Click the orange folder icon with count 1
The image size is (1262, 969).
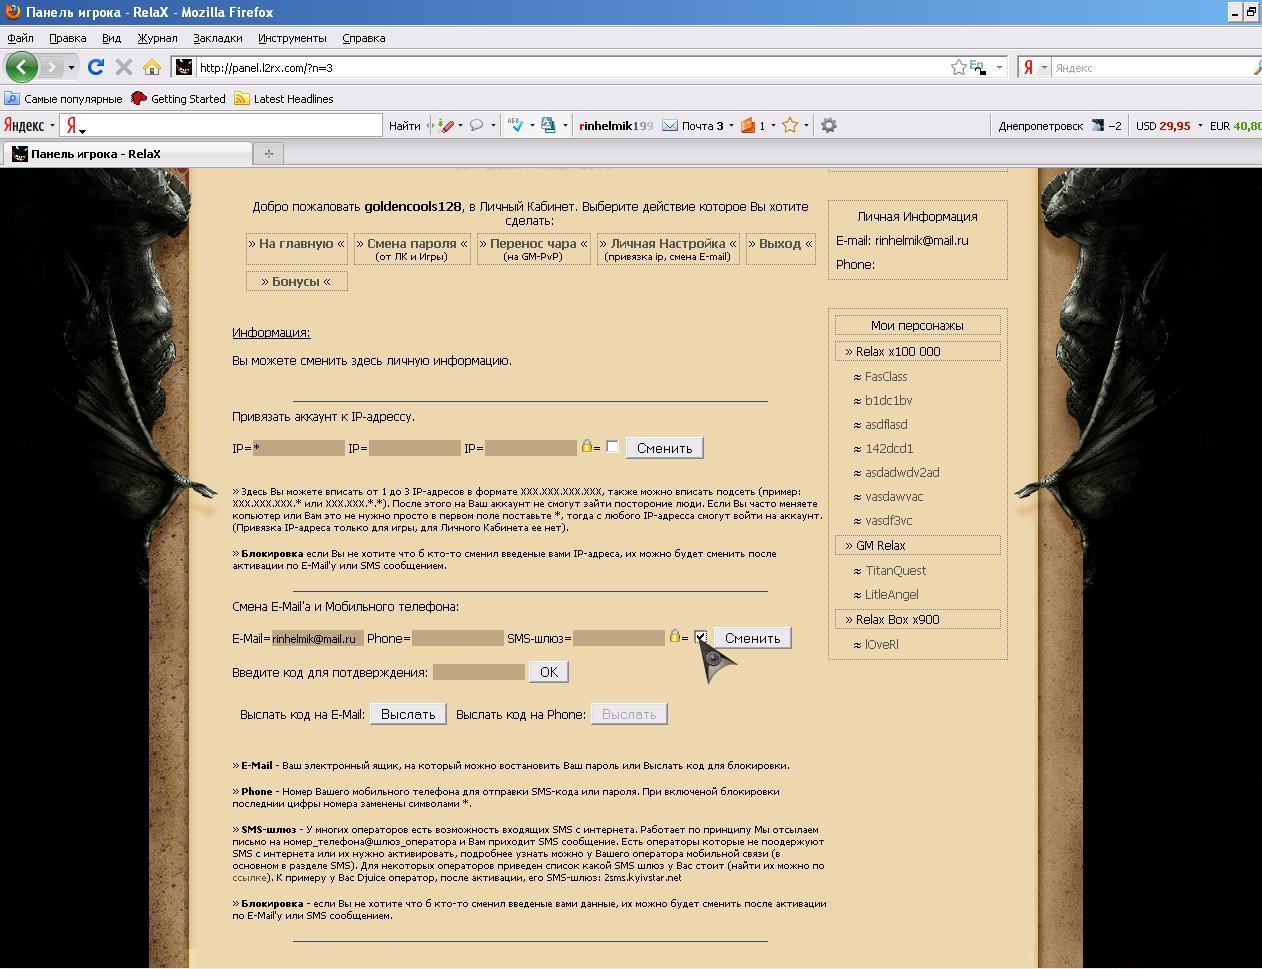[x=747, y=125]
